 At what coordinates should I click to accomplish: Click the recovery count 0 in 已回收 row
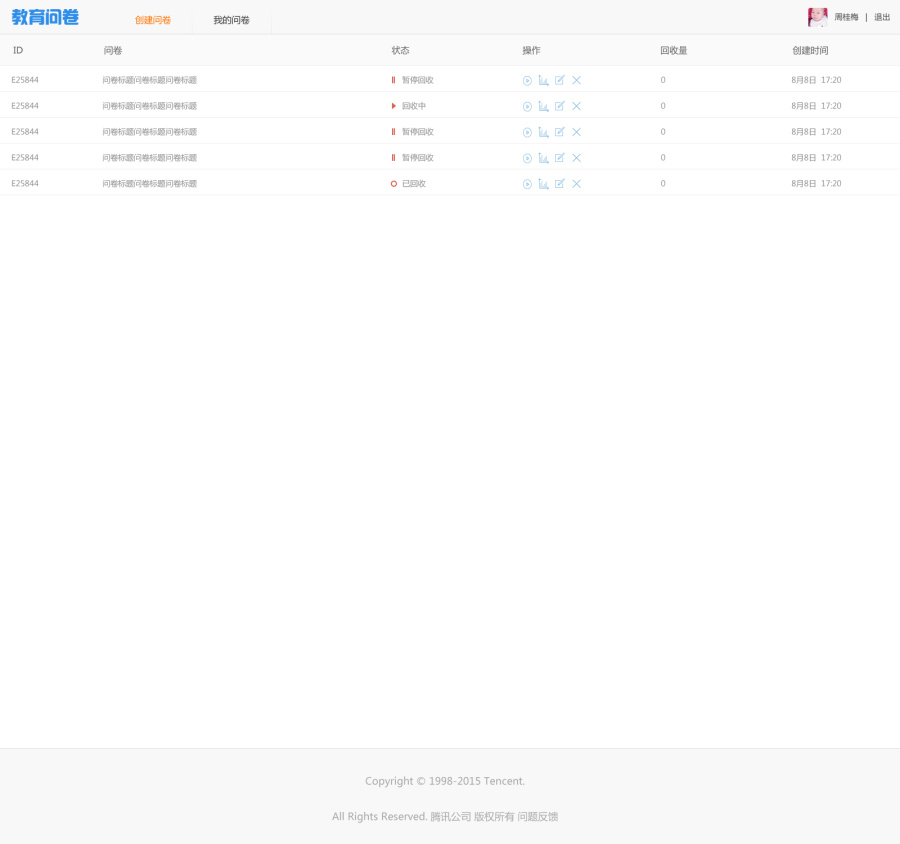coord(663,184)
